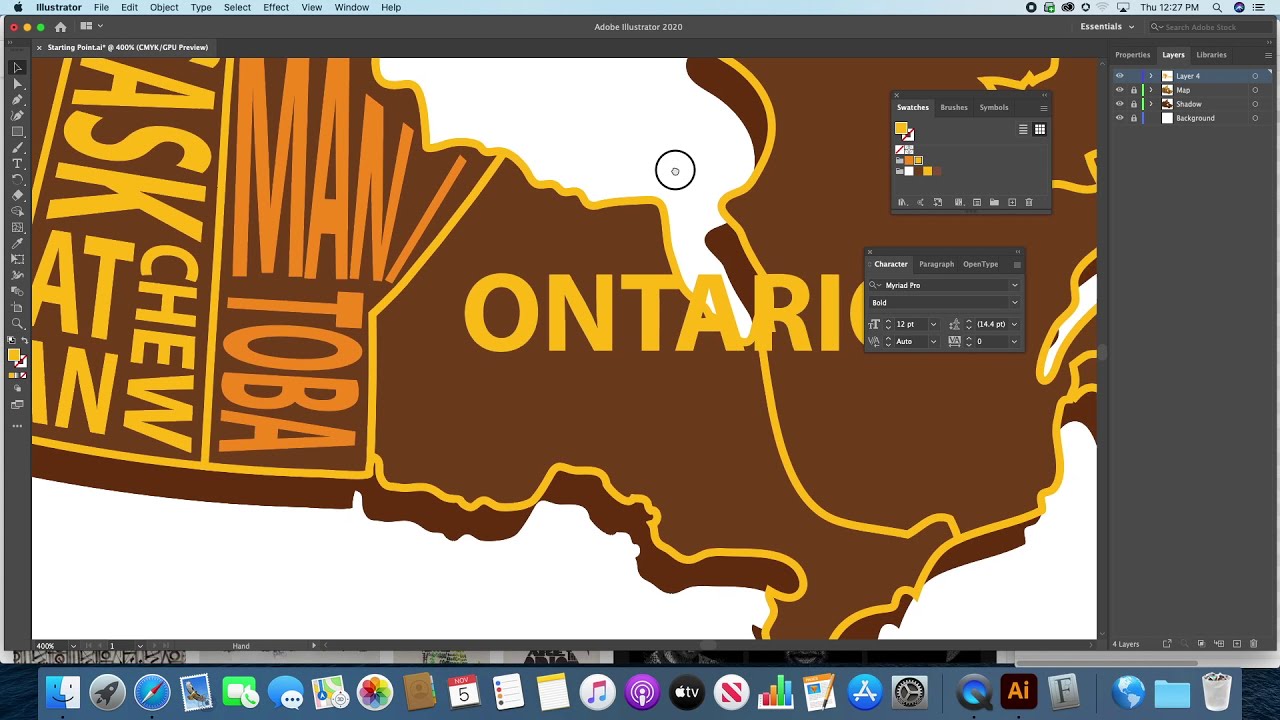Open Swatch Options icon in Swatches panel
The height and width of the screenshot is (720, 1280).
point(977,202)
